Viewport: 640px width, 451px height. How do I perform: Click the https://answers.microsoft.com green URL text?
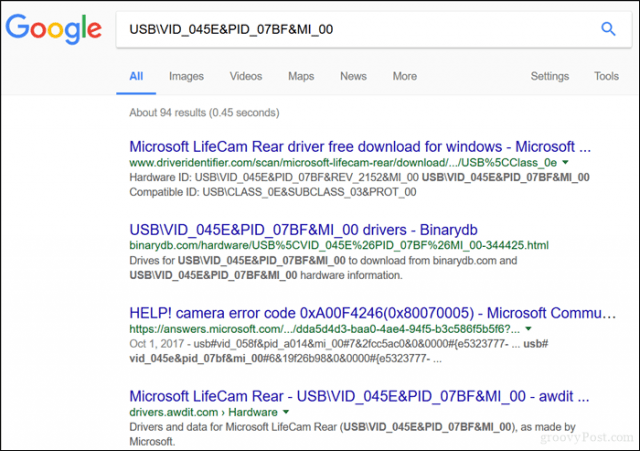pos(324,329)
